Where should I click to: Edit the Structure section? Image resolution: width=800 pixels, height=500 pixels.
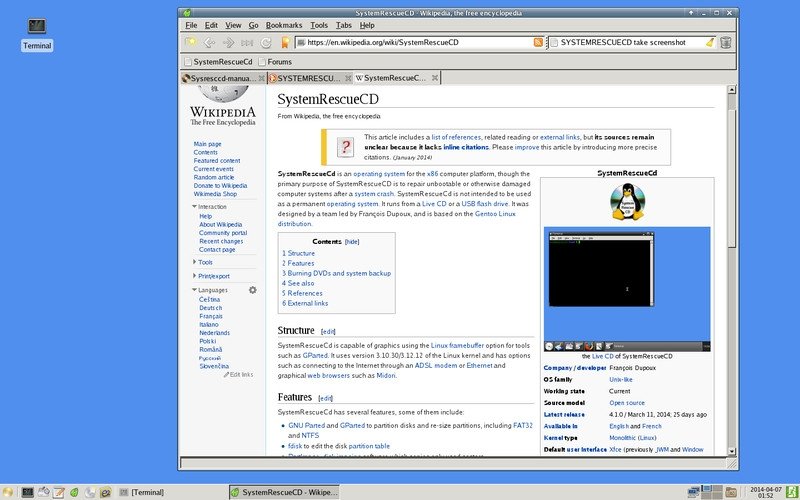click(328, 332)
